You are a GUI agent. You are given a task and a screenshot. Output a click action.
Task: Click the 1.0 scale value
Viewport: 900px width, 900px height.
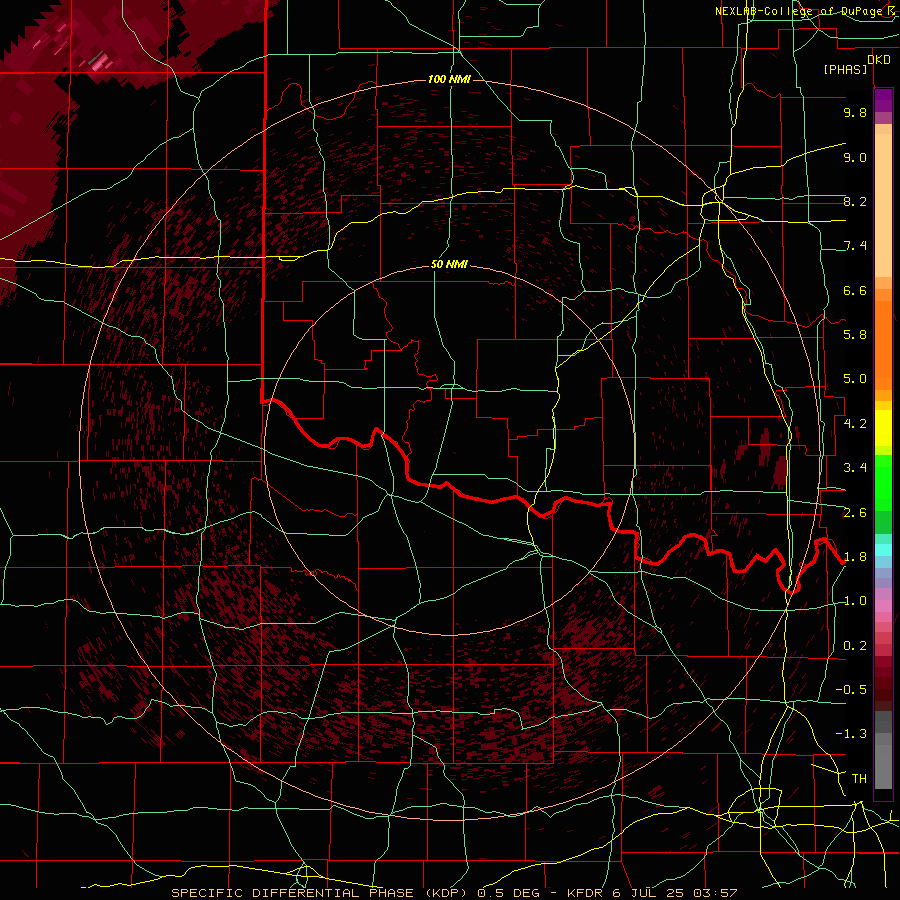tap(855, 601)
